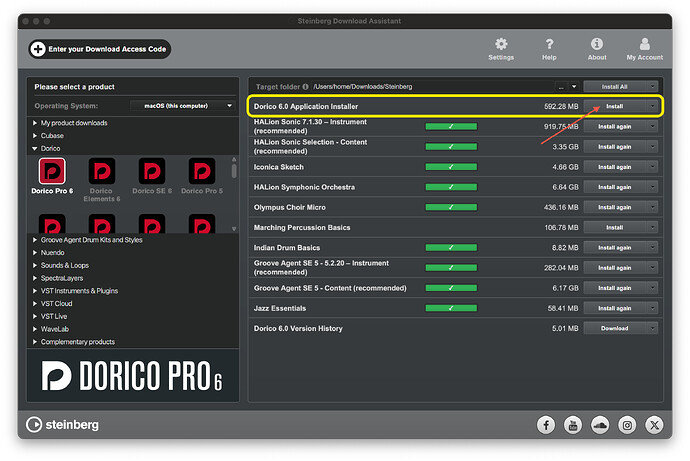Click Install again for HALion Symphonic Orchestra
The height and width of the screenshot is (461, 690).
click(614, 187)
